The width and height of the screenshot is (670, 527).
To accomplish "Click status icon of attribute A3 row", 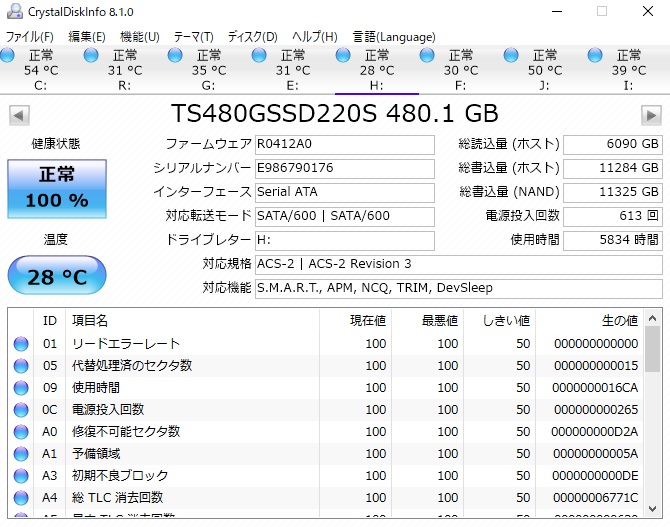I will pyautogui.click(x=21, y=476).
